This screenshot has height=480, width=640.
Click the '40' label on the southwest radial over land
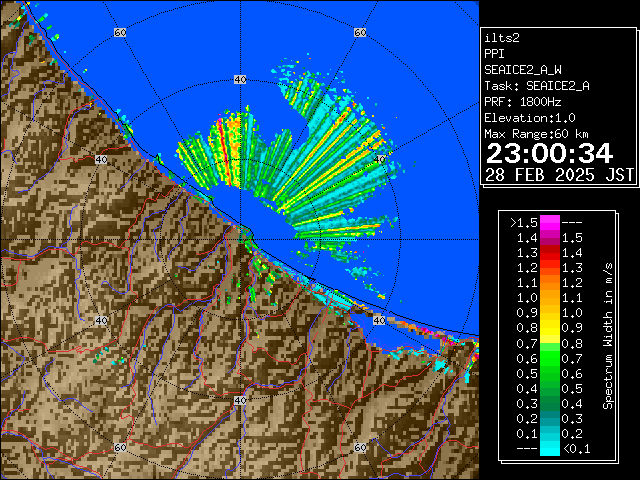coord(101,320)
